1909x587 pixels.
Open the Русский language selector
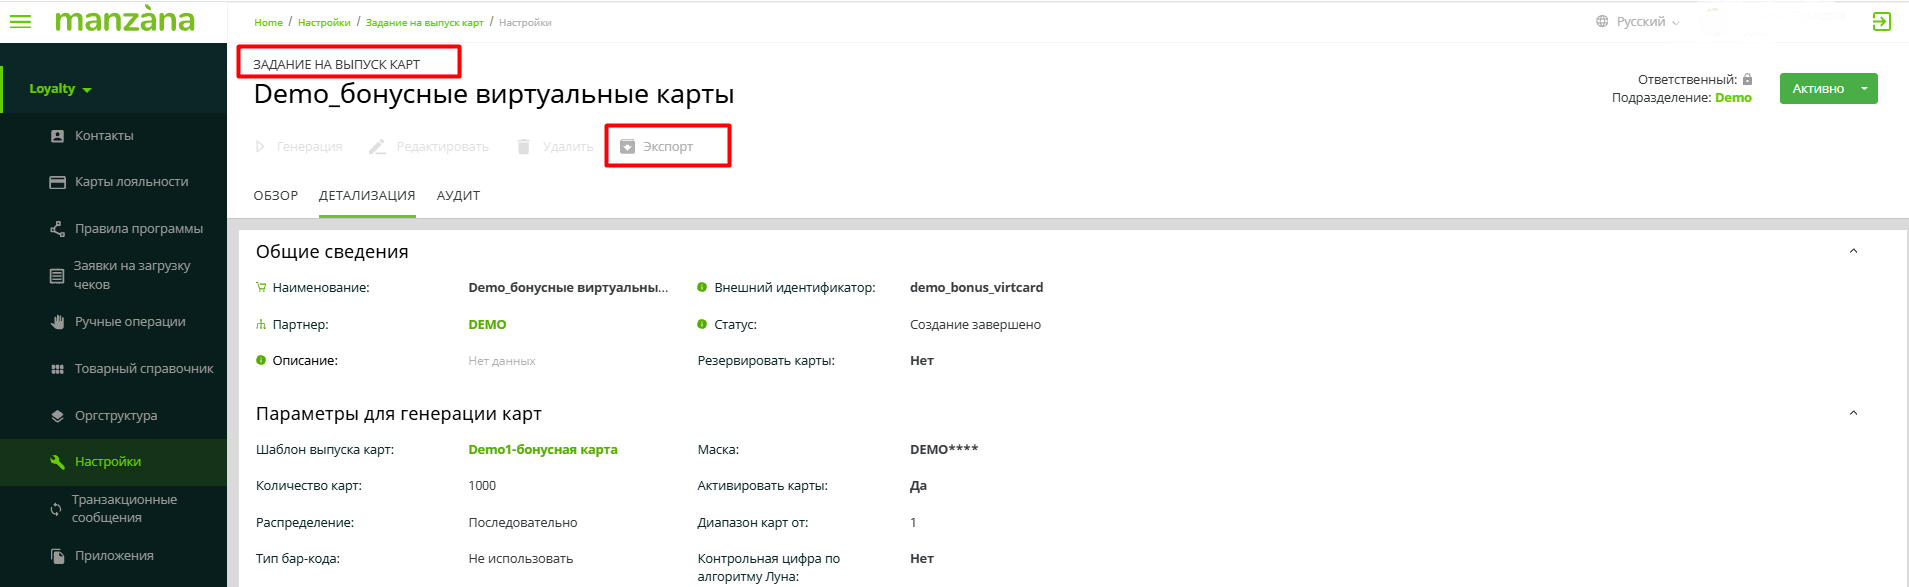click(x=1639, y=22)
